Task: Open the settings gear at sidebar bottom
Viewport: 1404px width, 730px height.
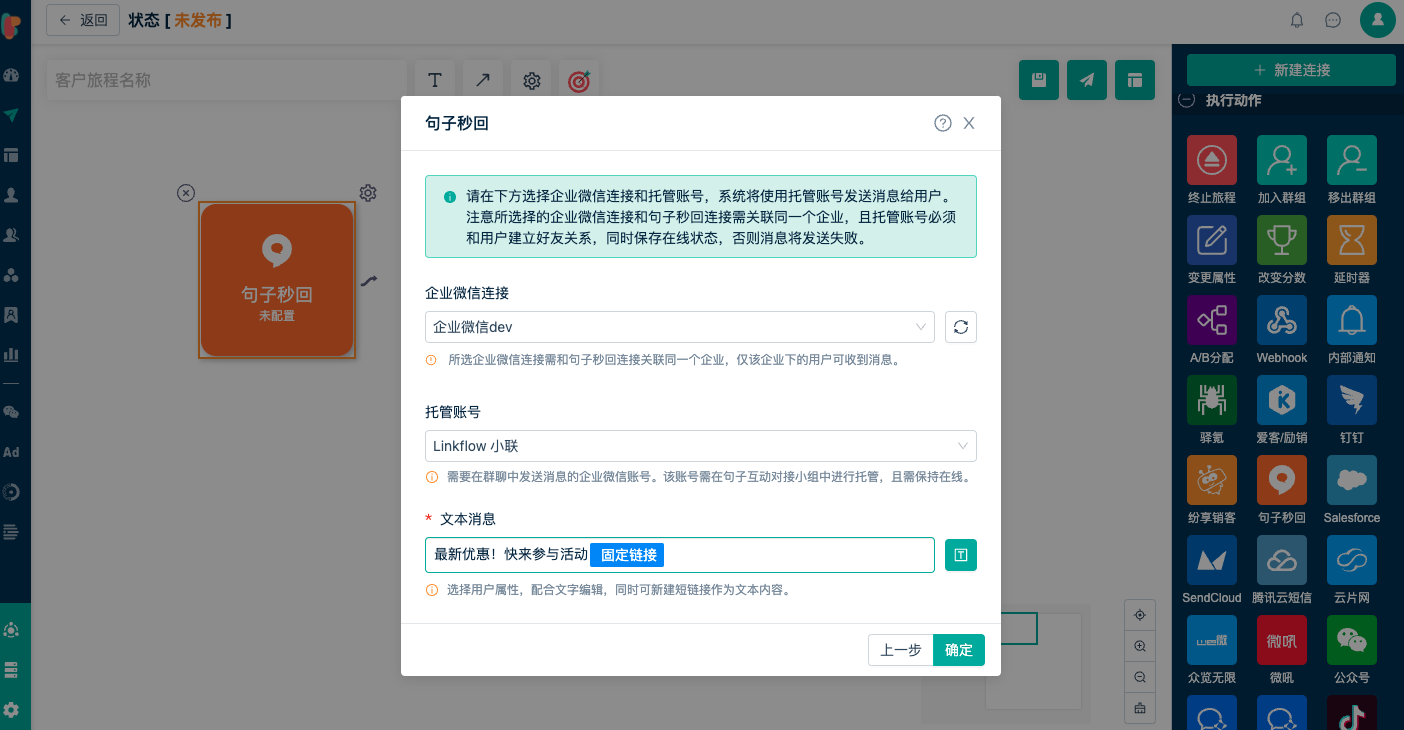Action: tap(12, 709)
